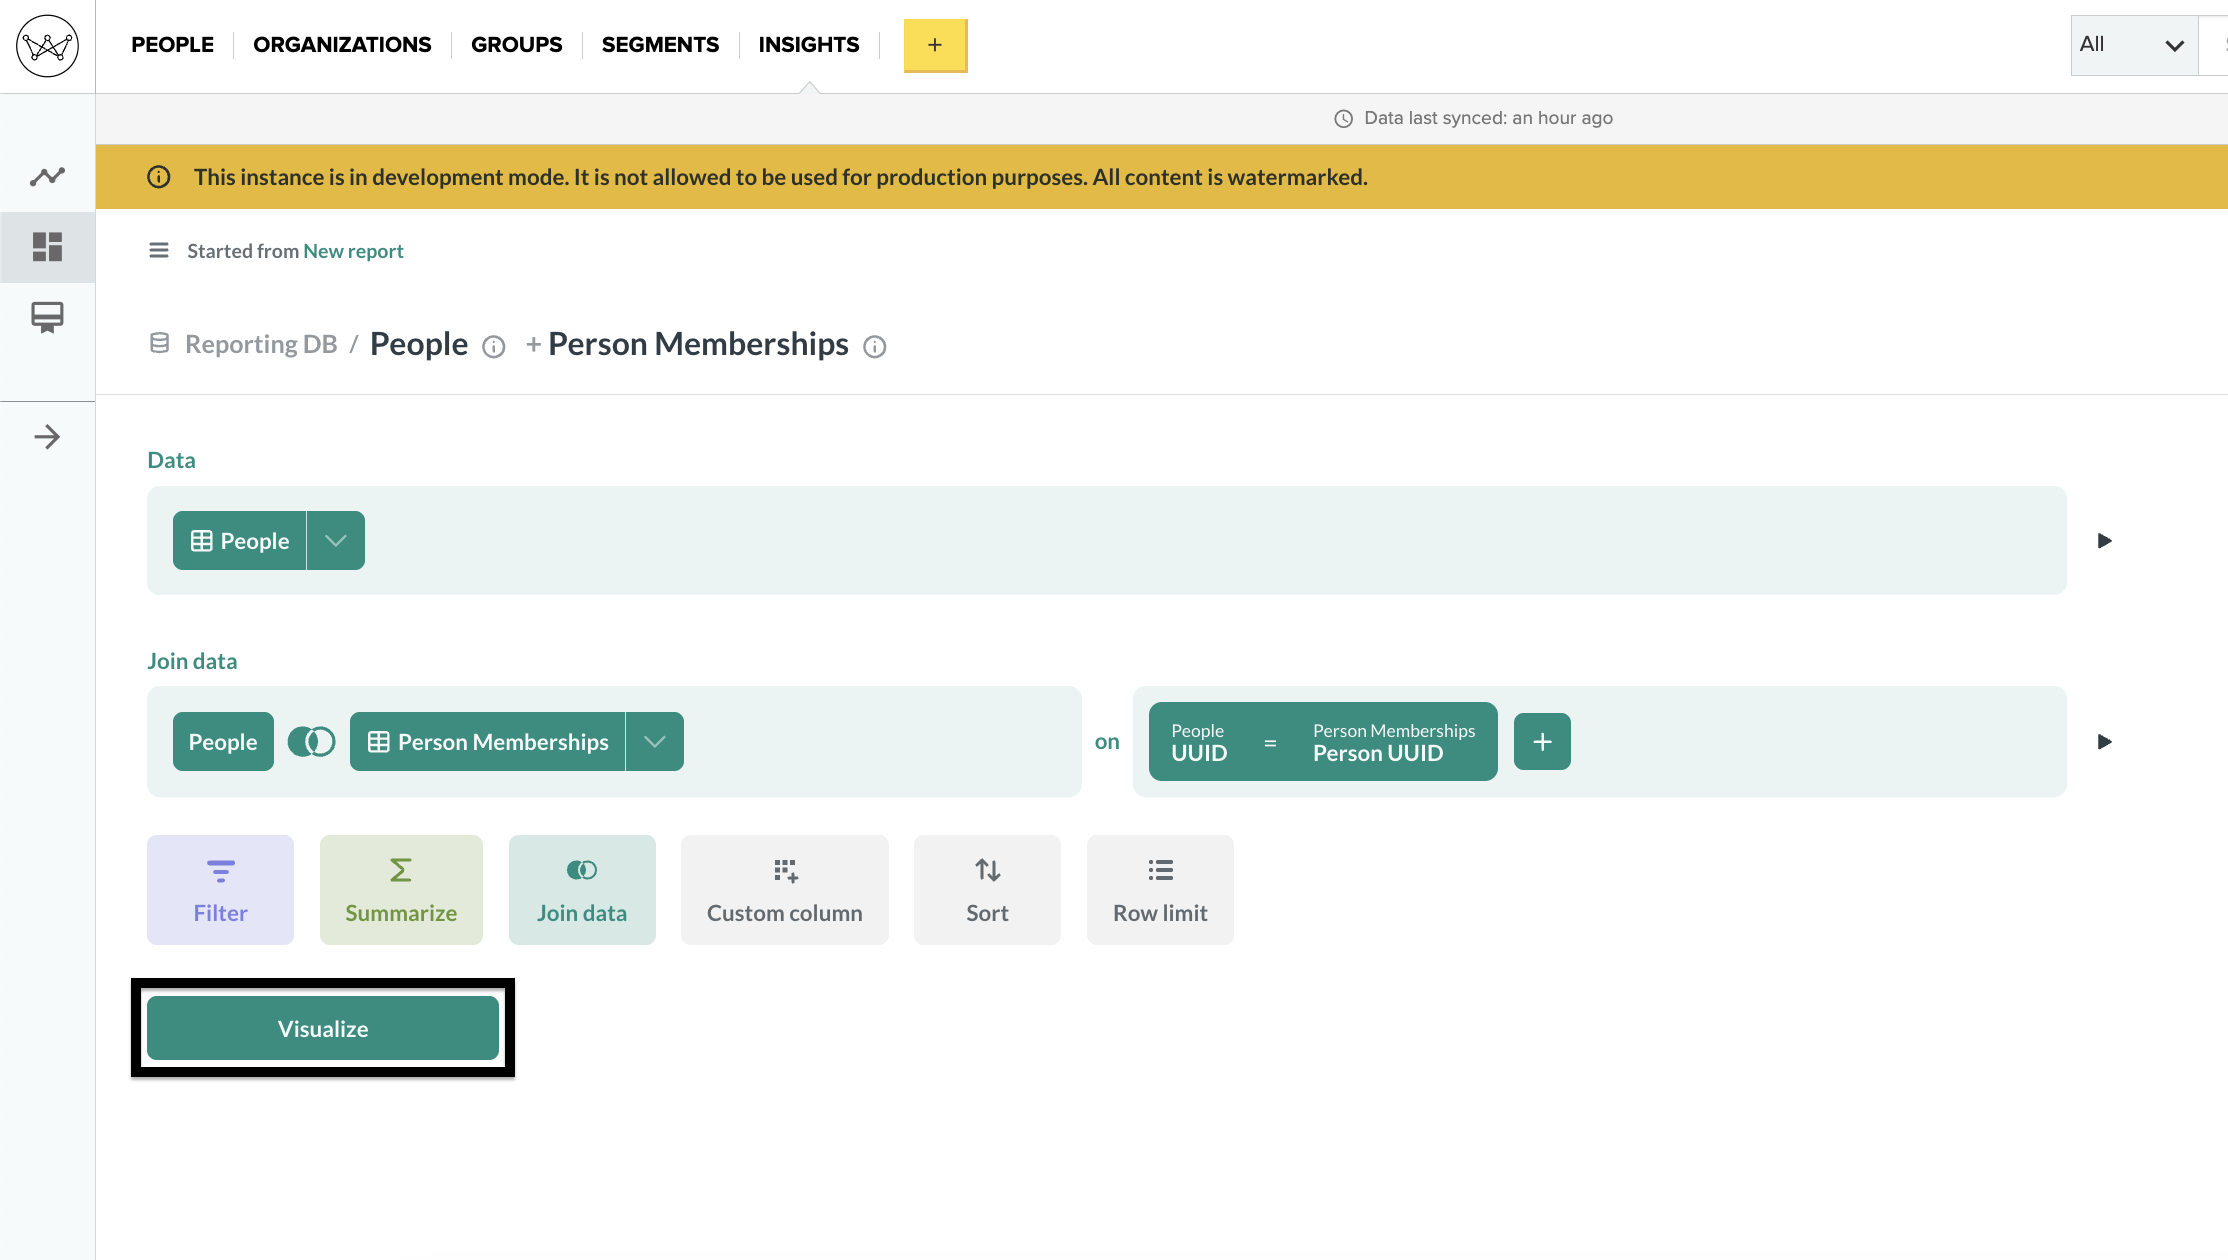The height and width of the screenshot is (1260, 2228).
Task: Open the All filter dropdown
Action: 2133,45
